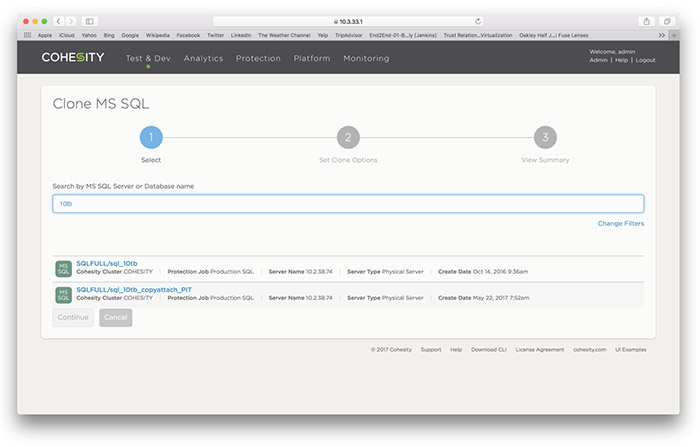Click the Cancel button
Screen dimensions: 700x447
click(x=116, y=317)
